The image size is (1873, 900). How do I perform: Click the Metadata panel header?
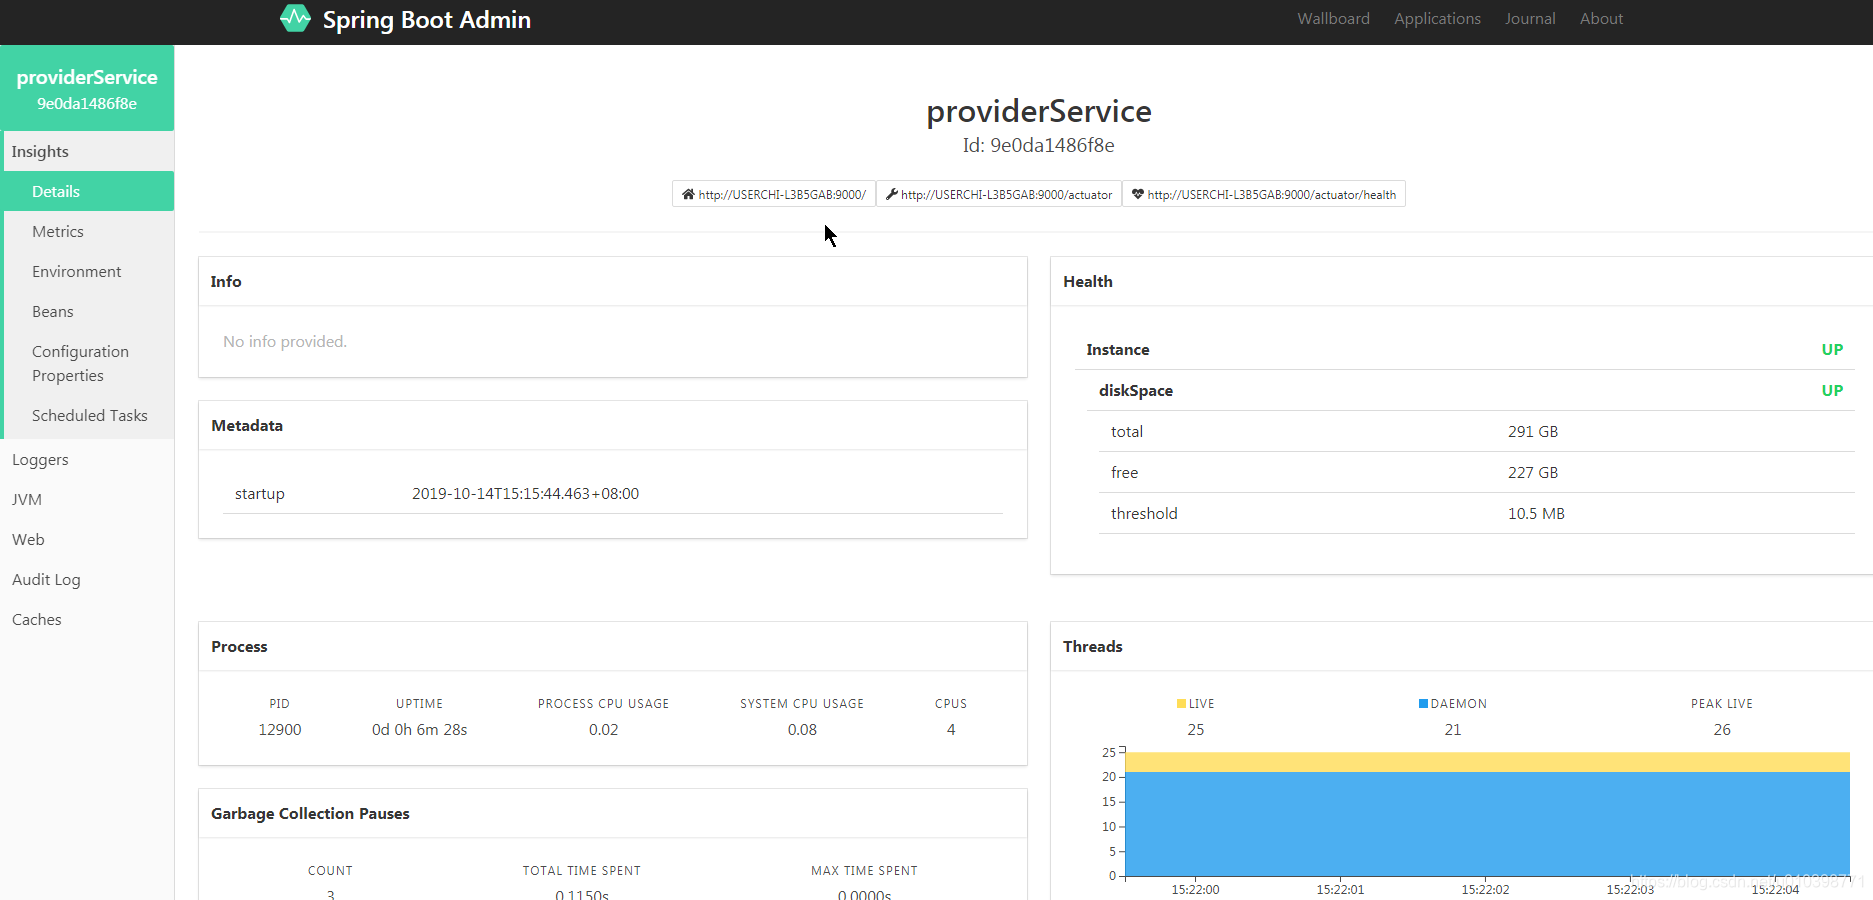click(x=247, y=425)
